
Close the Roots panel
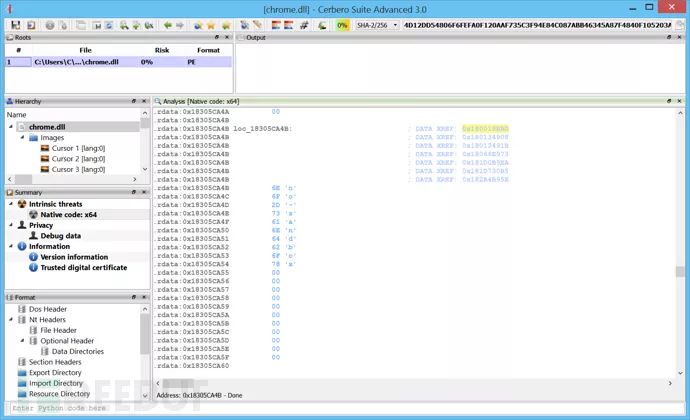227,37
